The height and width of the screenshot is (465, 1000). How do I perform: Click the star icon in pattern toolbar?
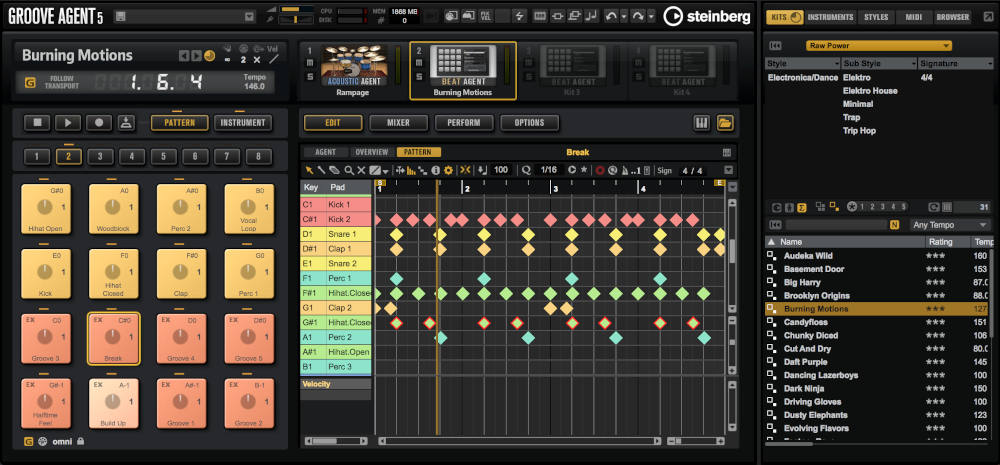tap(584, 170)
